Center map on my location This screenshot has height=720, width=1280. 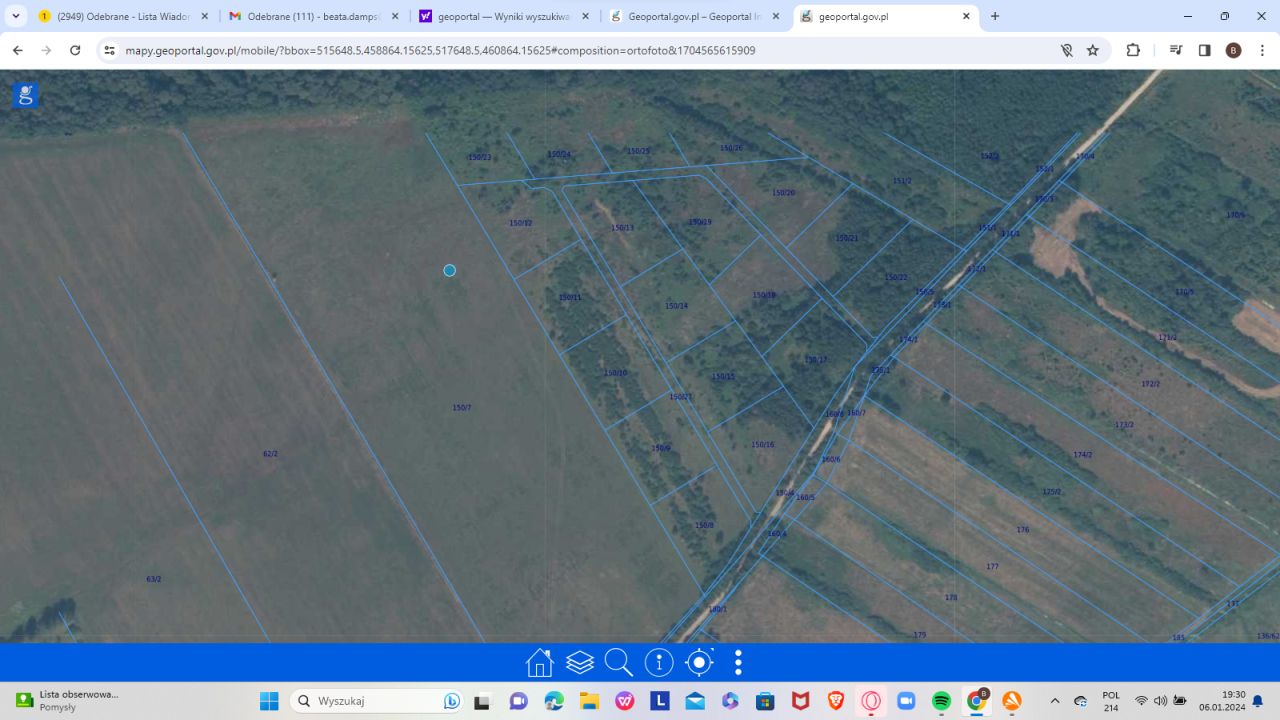(x=699, y=662)
